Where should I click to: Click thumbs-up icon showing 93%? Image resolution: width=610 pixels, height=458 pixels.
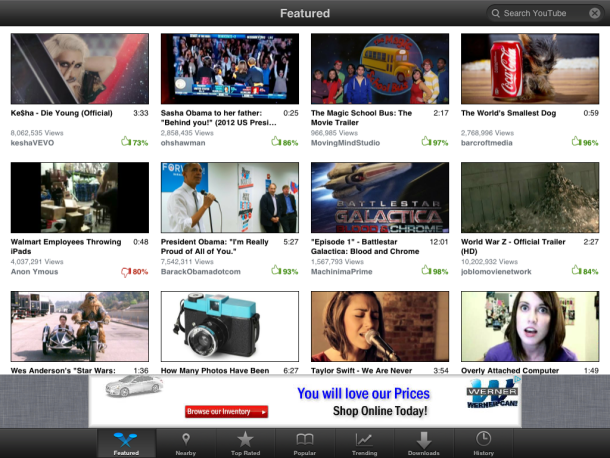click(276, 270)
